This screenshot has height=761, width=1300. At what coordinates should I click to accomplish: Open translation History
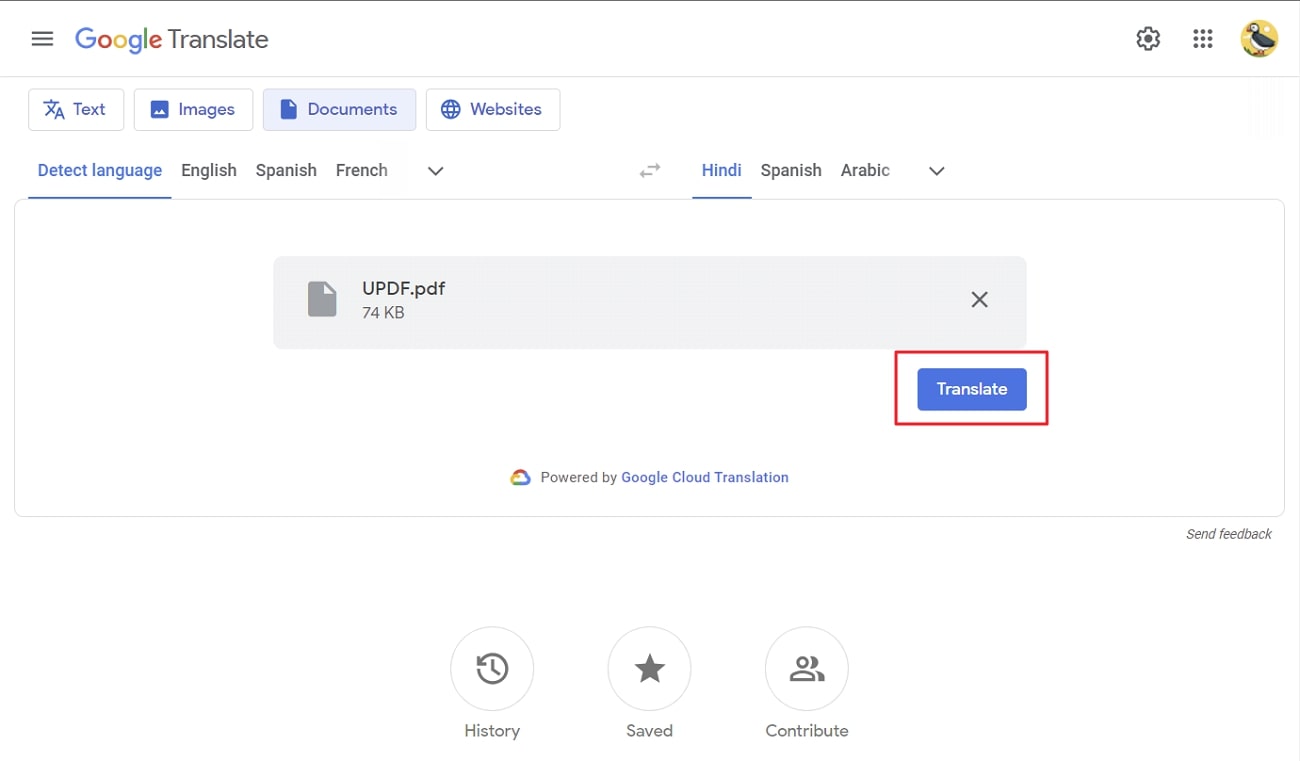click(491, 668)
